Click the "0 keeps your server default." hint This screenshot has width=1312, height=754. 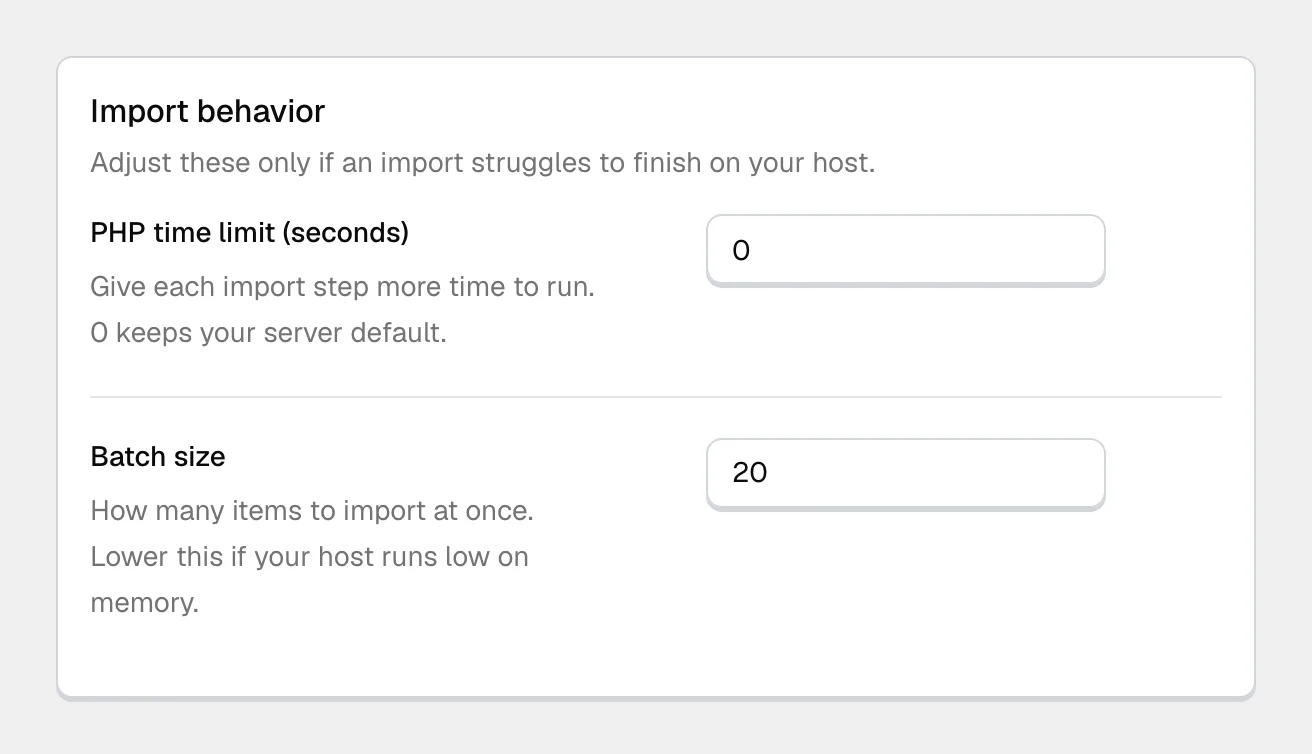pyautogui.click(x=269, y=333)
